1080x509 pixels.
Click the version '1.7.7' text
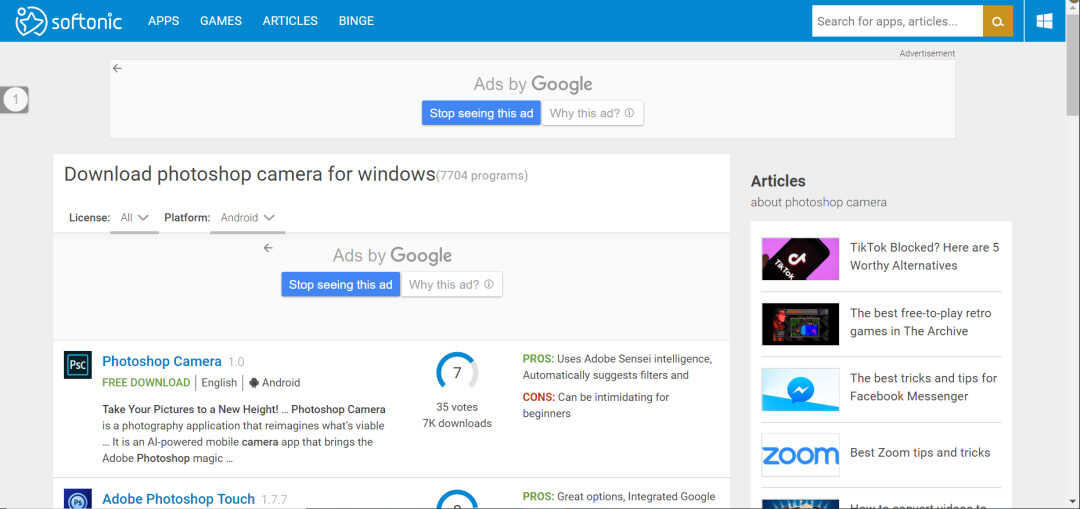(x=274, y=499)
